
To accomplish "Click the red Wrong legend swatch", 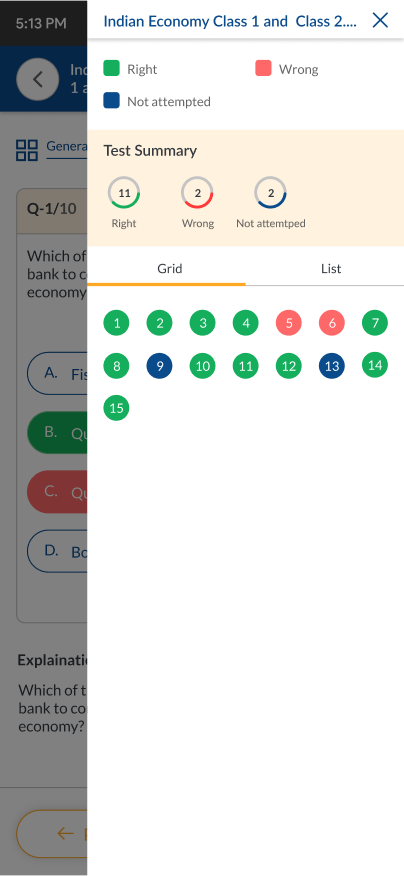I will click(x=263, y=68).
